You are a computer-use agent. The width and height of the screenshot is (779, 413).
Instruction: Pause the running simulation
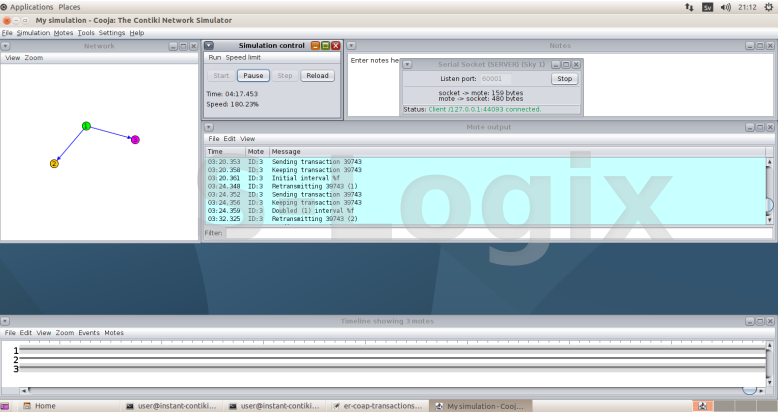click(x=253, y=76)
